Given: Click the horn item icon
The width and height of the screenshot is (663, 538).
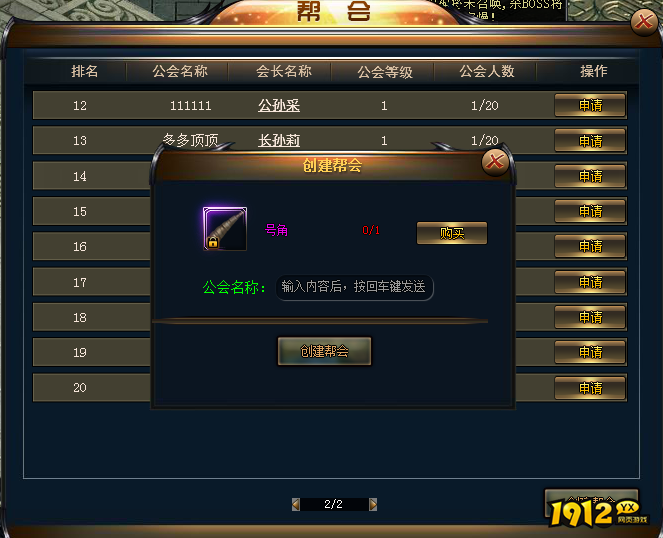Looking at the screenshot, I should pyautogui.click(x=225, y=229).
